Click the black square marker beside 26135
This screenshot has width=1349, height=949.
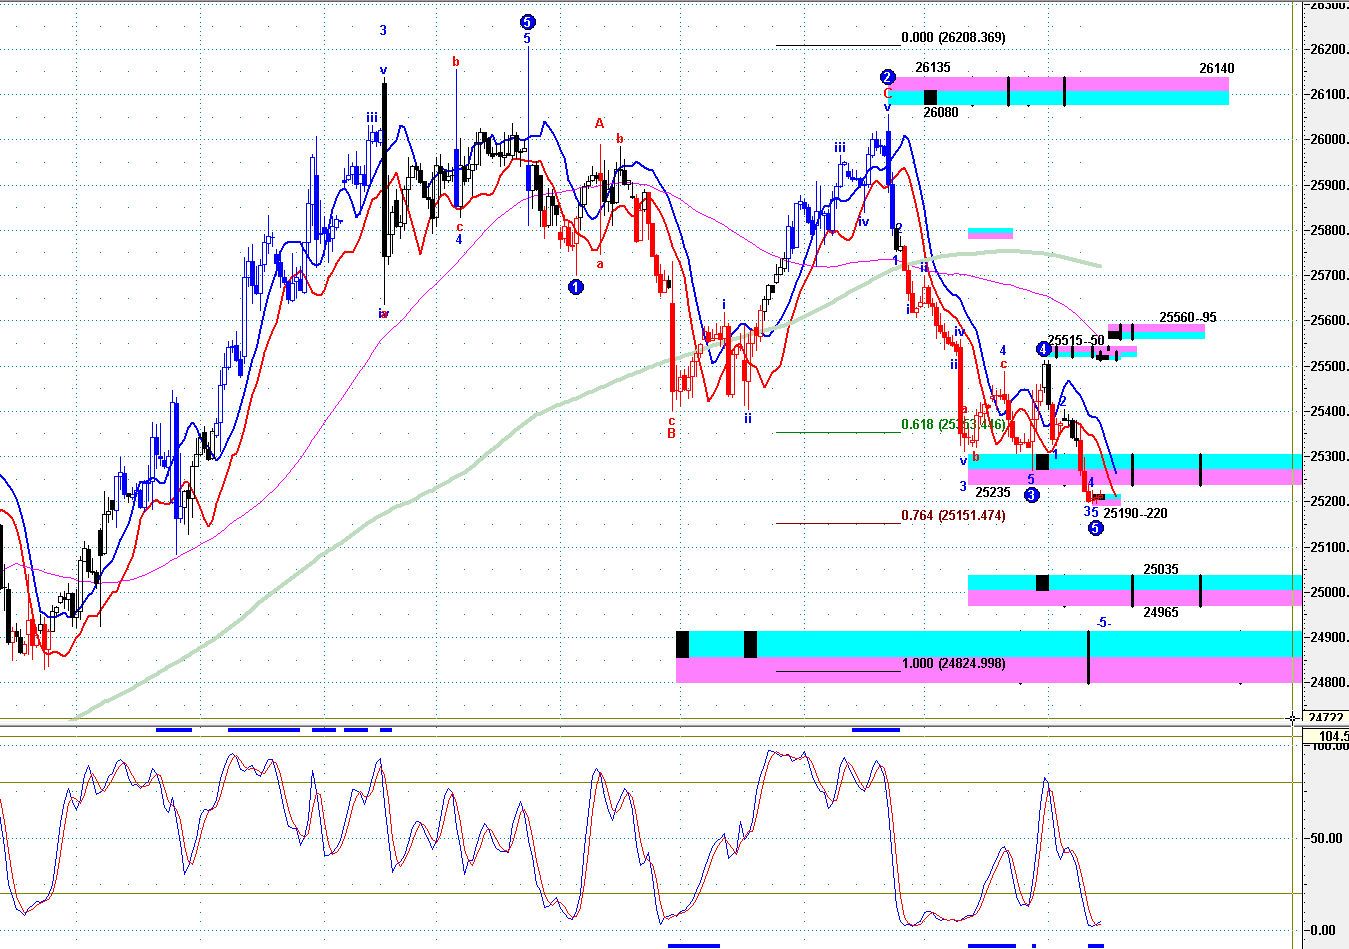click(930, 97)
